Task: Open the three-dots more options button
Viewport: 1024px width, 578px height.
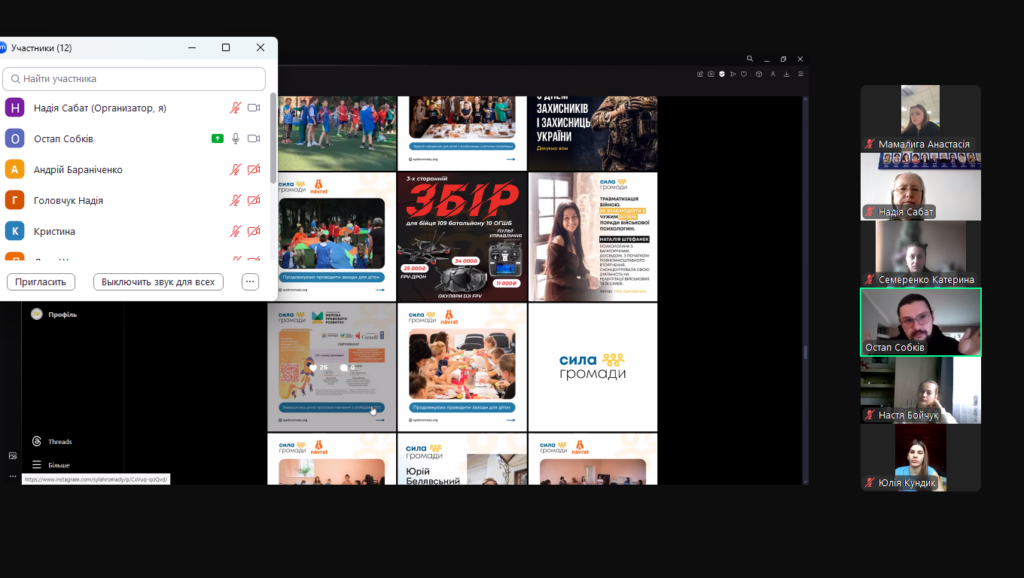Action: [x=250, y=281]
